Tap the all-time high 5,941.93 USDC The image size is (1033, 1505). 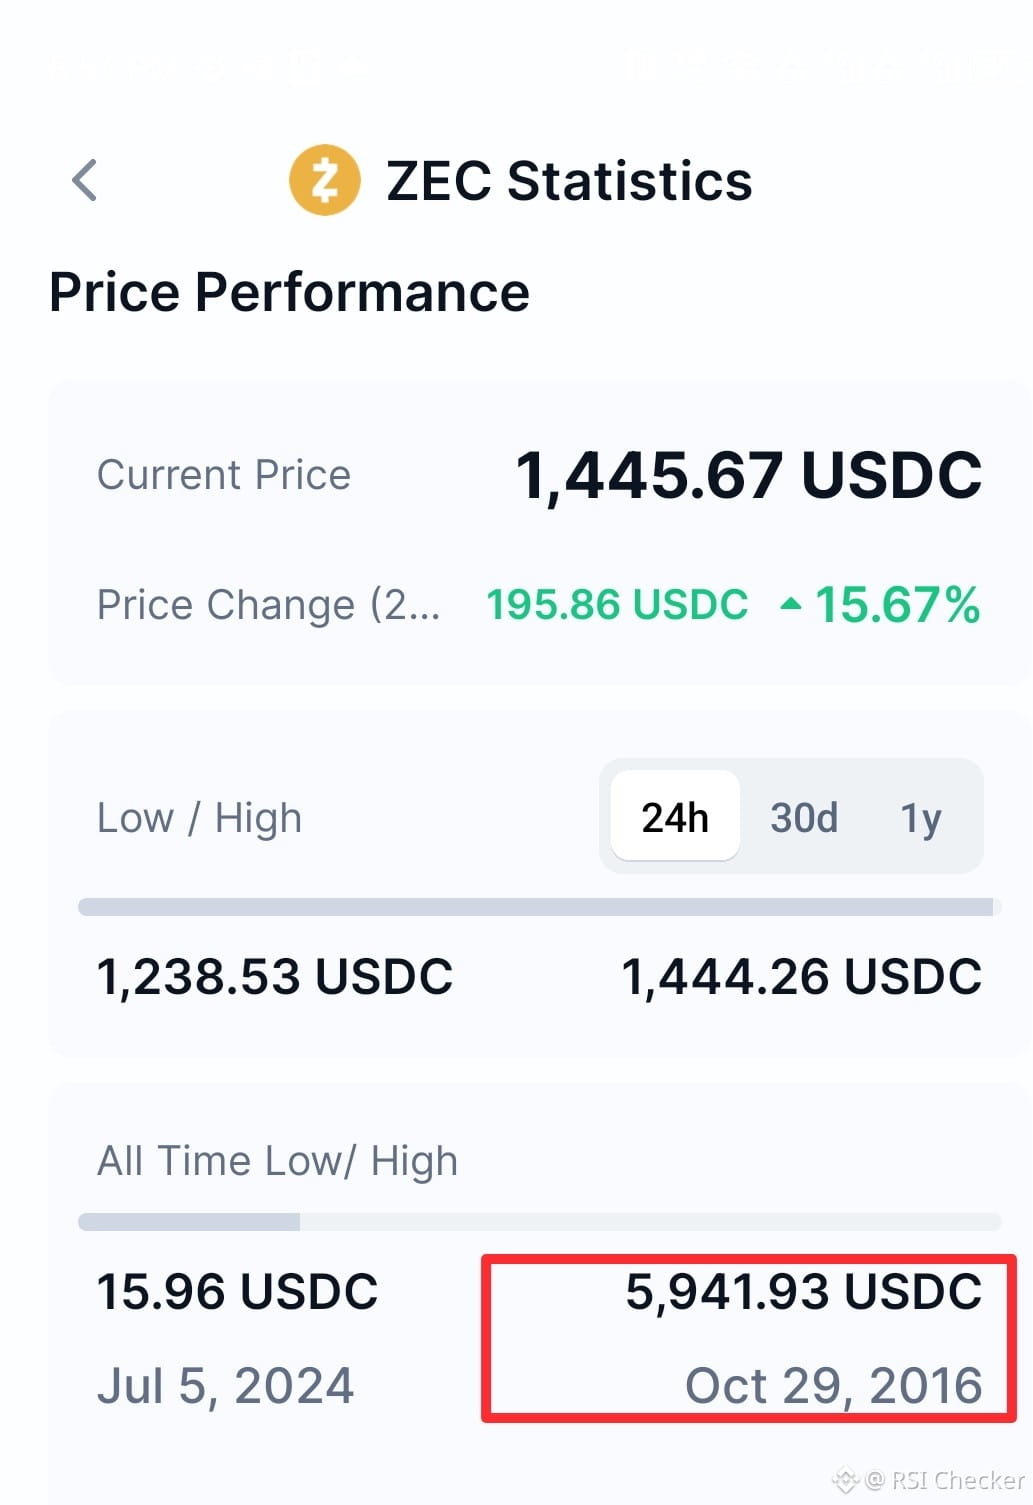804,1291
